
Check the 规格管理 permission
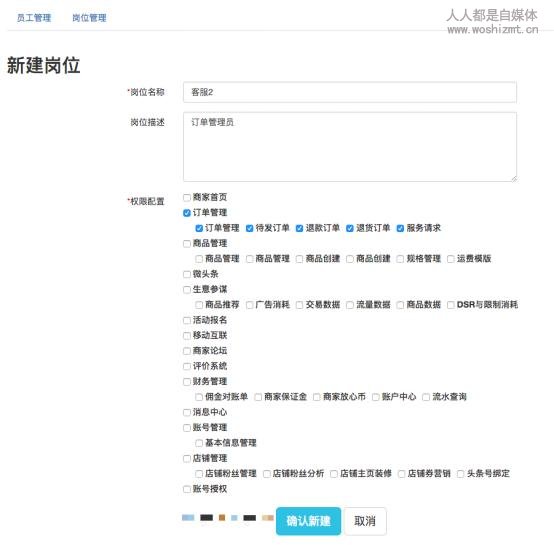pos(400,259)
